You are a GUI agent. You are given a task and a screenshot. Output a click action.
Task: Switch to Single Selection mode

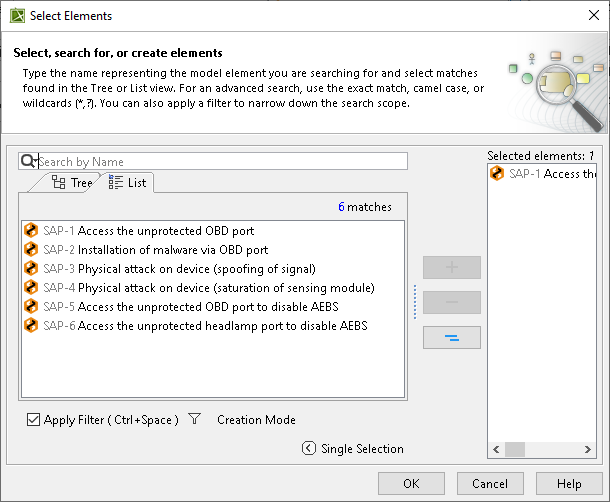[x=362, y=449]
